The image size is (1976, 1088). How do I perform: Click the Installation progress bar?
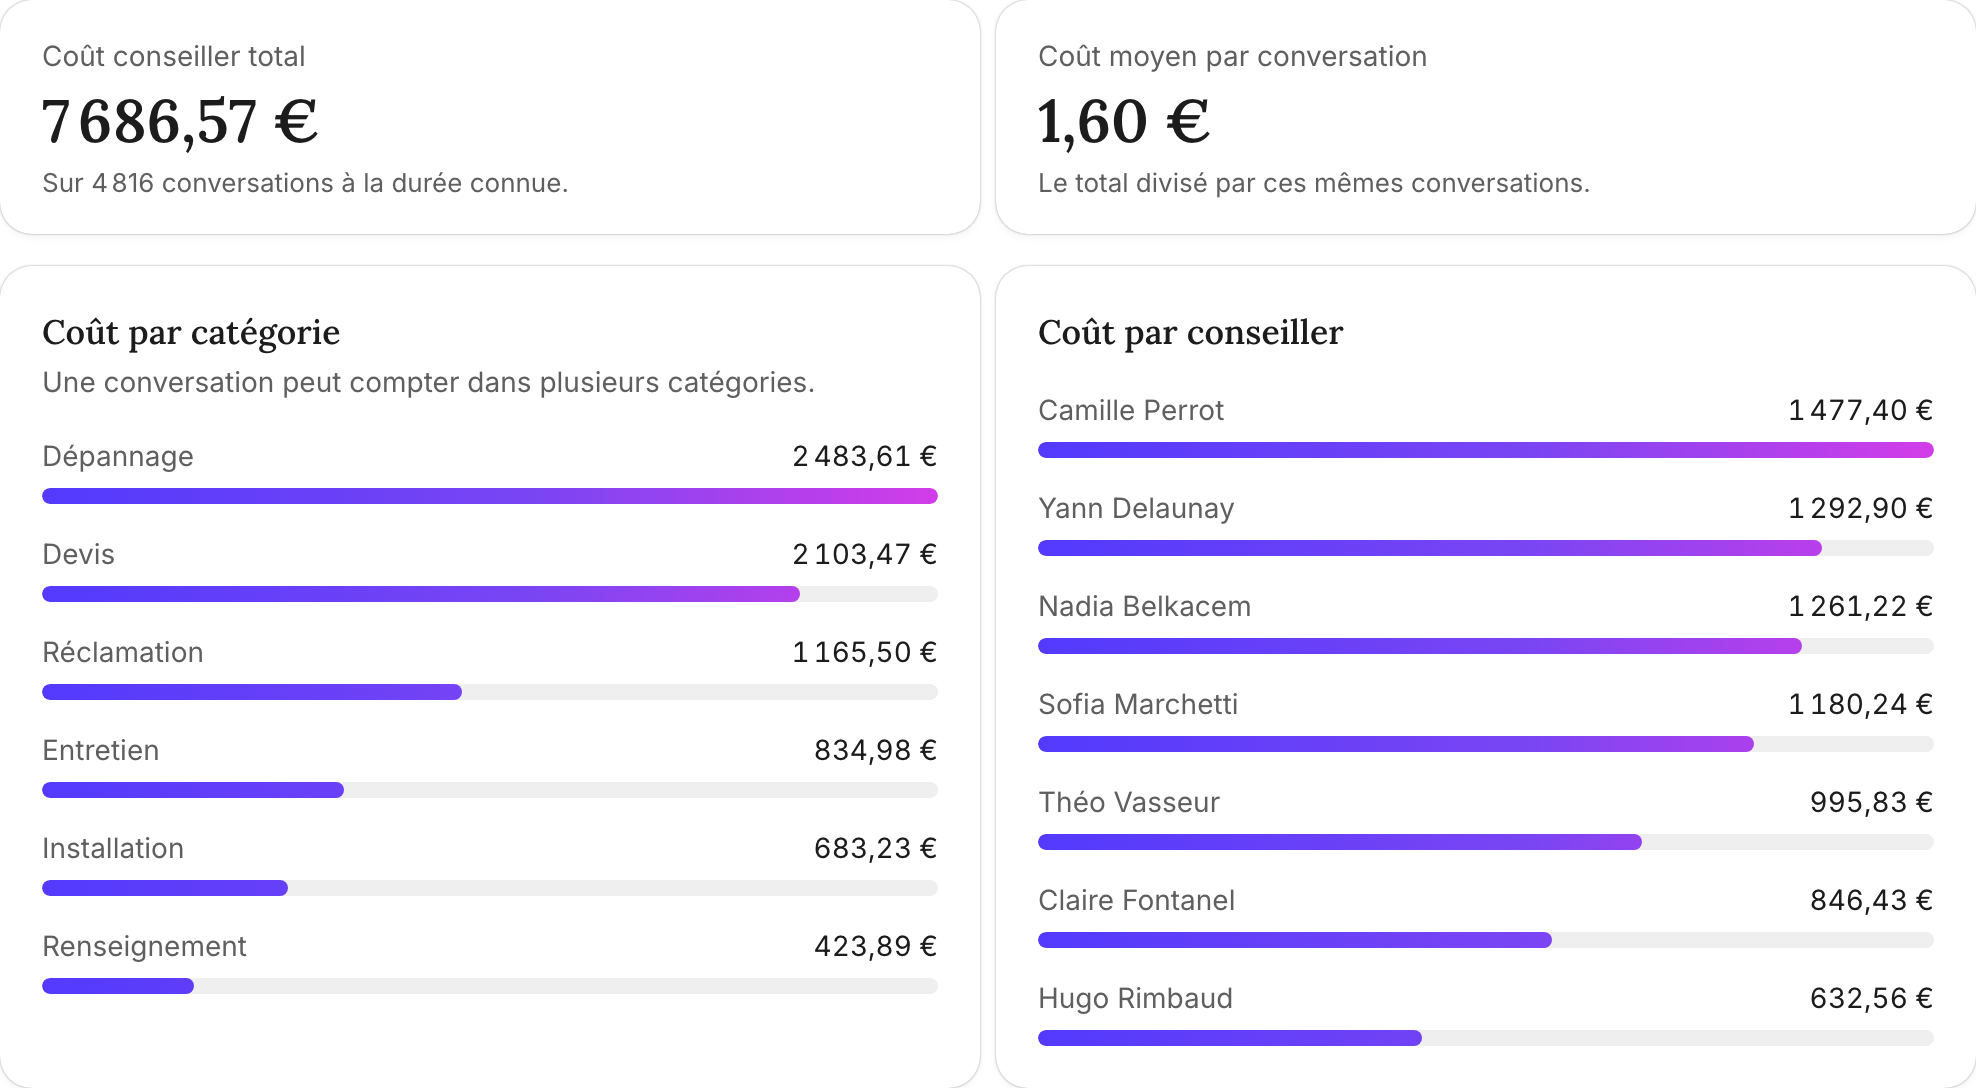[x=490, y=888]
